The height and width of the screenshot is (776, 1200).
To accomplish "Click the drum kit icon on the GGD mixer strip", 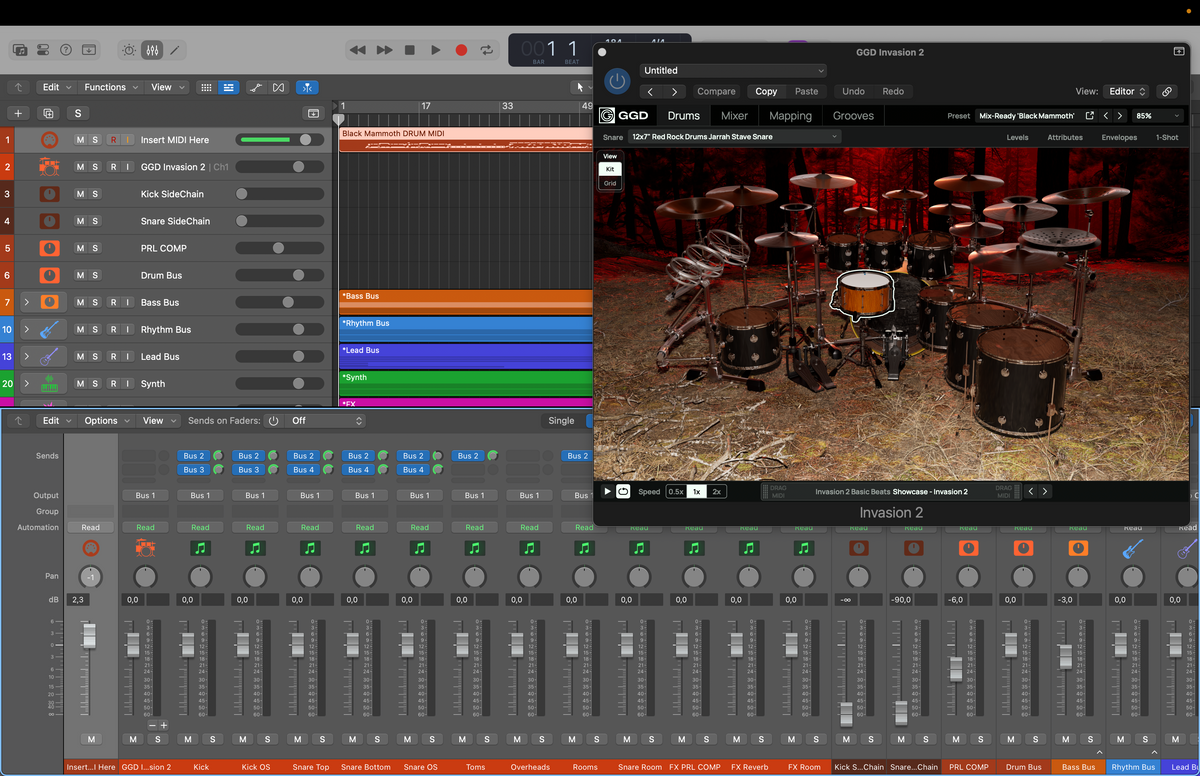I will click(x=145, y=548).
